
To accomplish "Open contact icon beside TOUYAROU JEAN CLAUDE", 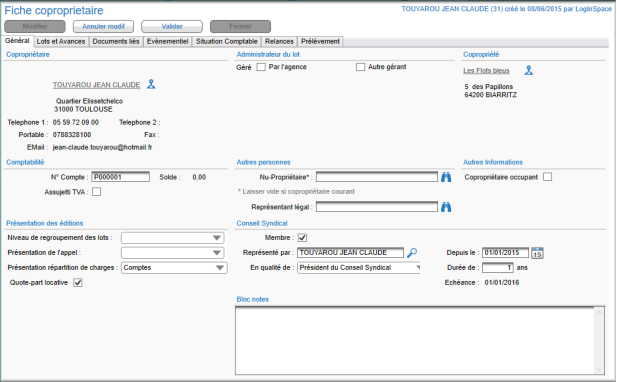I will coord(151,84).
